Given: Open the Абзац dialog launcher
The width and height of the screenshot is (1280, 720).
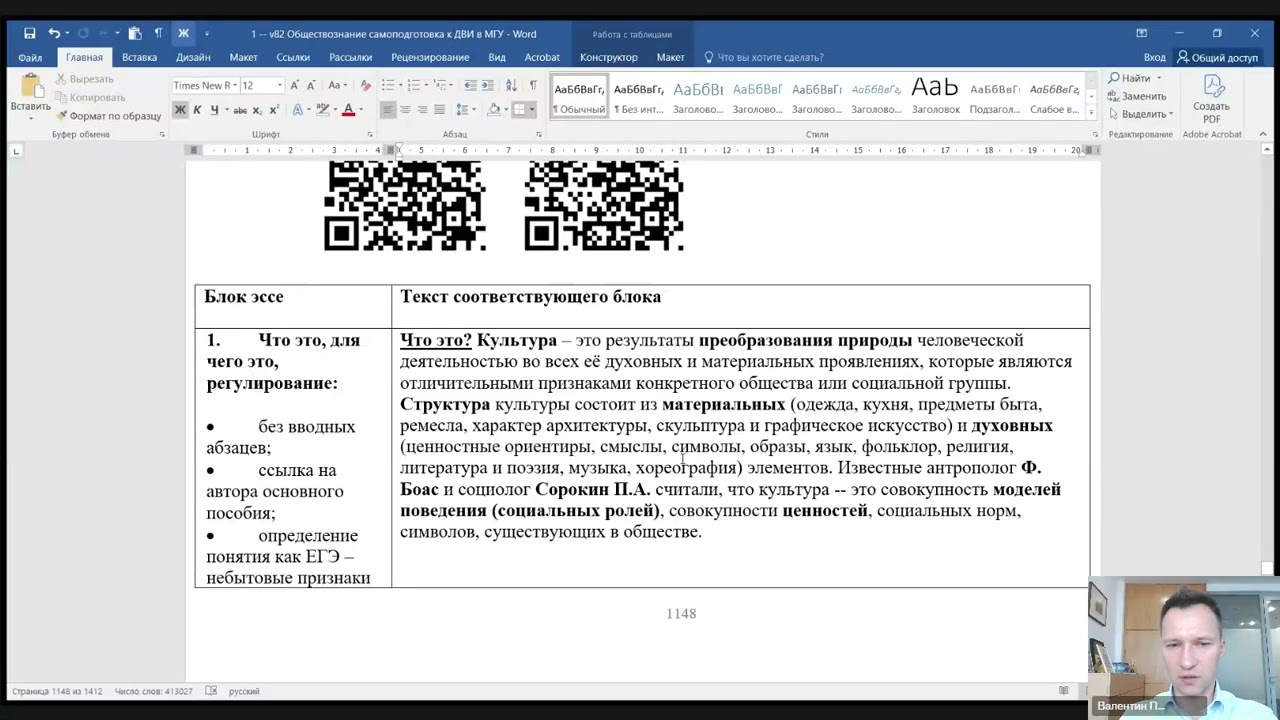Looking at the screenshot, I should pyautogui.click(x=539, y=134).
